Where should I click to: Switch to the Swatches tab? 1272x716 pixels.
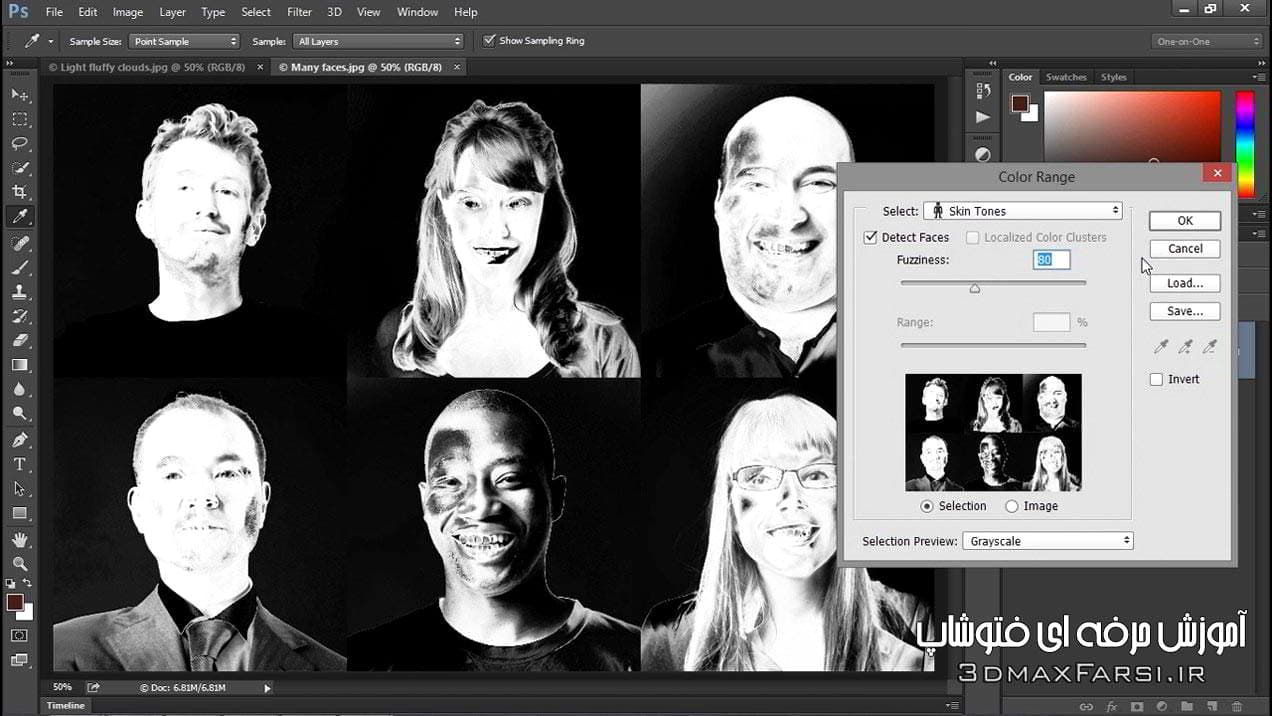1066,77
